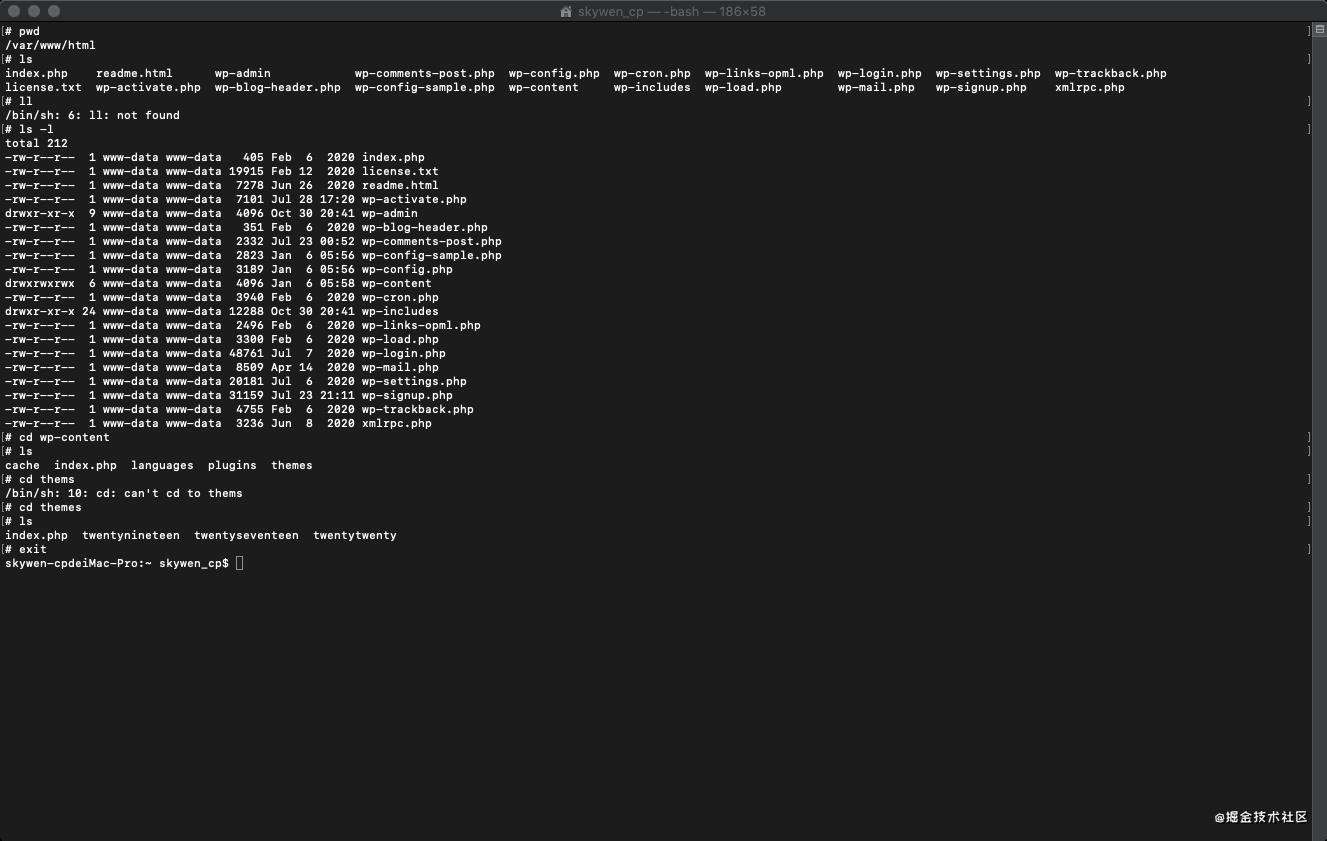1327x841 pixels.
Task: Click the 'total 212' line
Action: coord(36,143)
